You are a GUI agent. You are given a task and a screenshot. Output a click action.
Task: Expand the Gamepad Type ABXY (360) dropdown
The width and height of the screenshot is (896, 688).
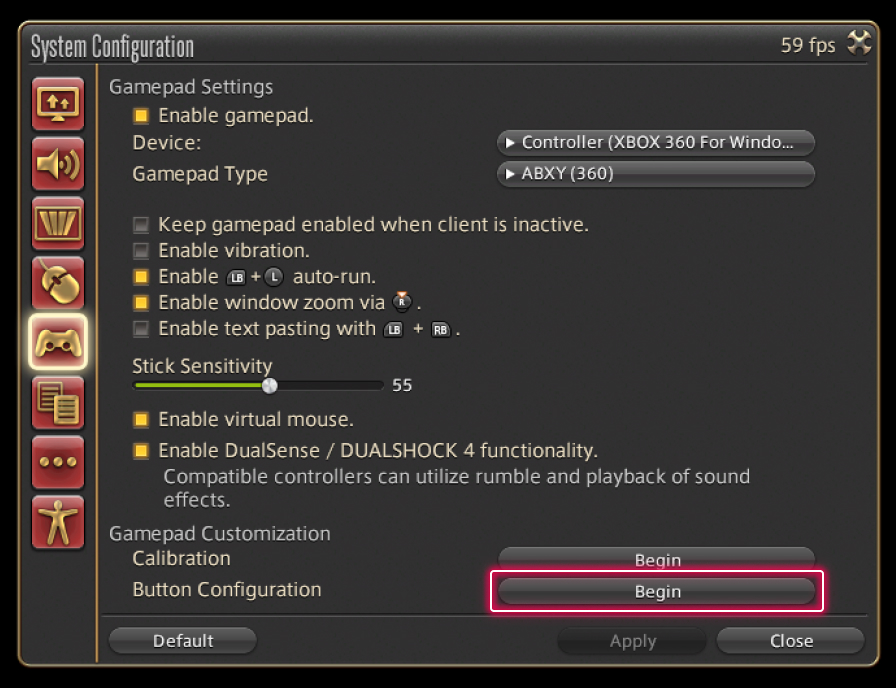point(656,174)
